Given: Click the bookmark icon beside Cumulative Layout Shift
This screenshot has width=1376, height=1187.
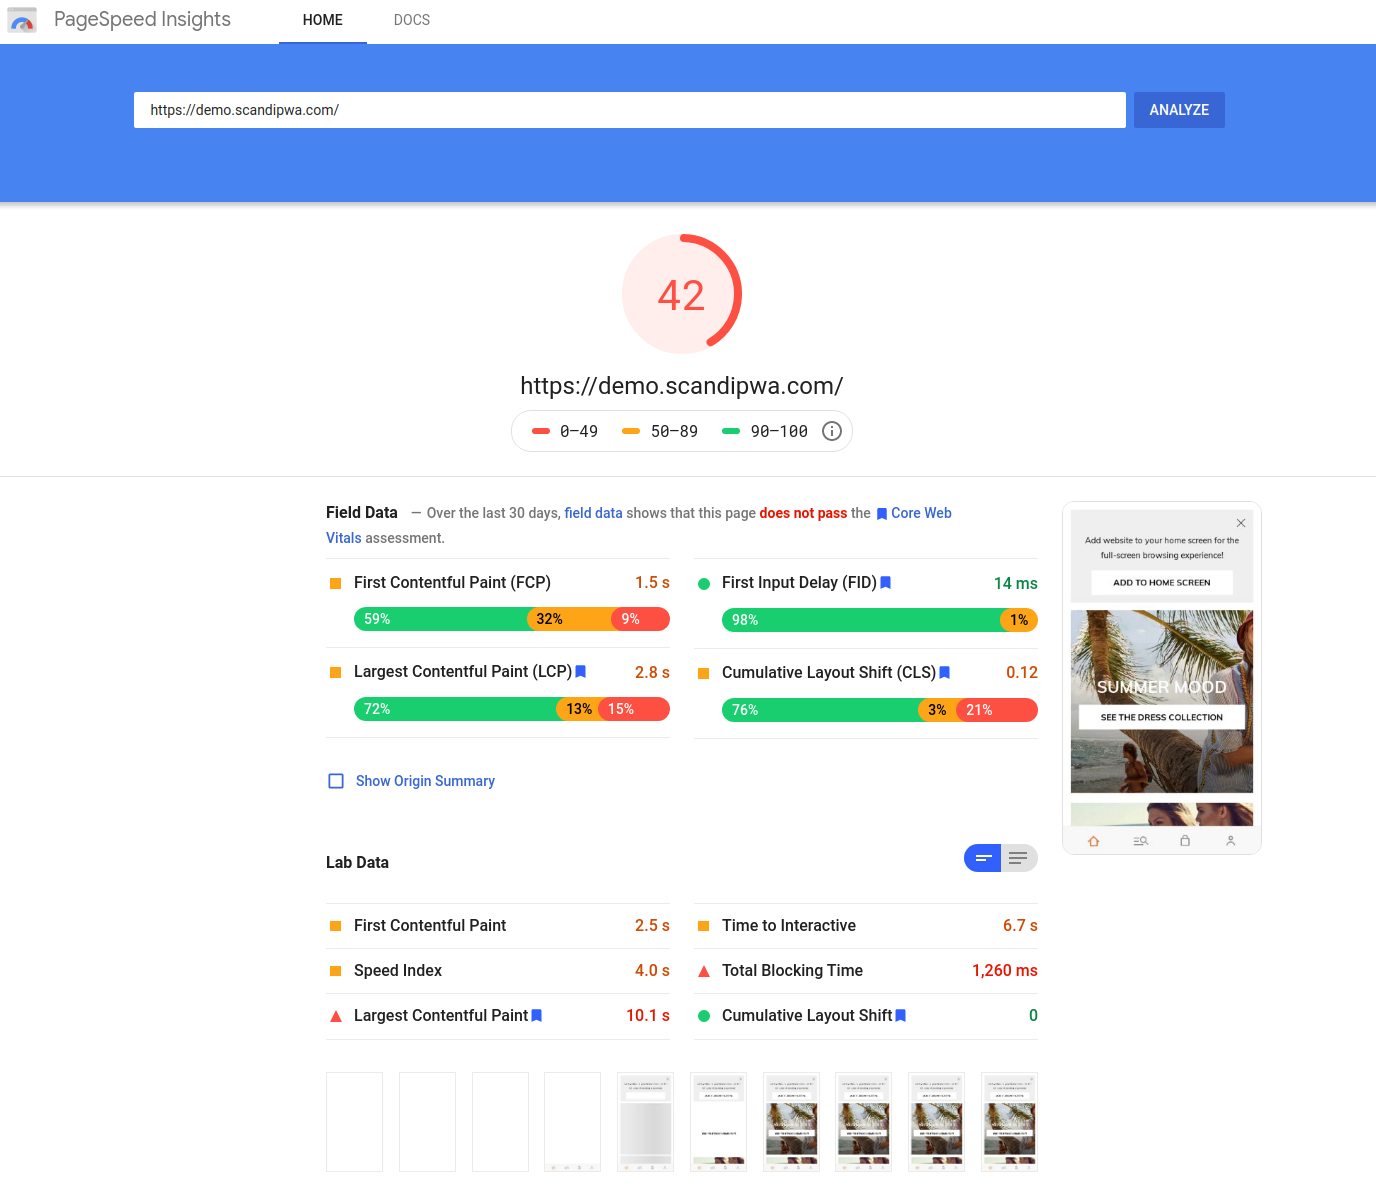Looking at the screenshot, I should [x=944, y=672].
